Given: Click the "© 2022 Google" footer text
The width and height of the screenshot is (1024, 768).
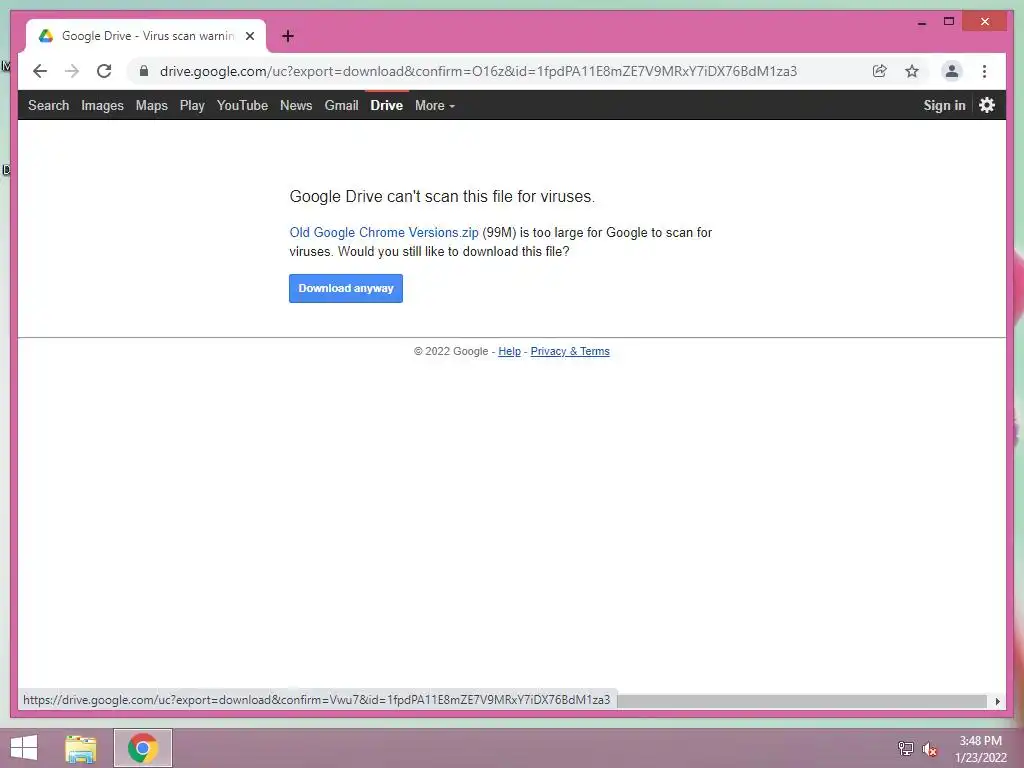Looking at the screenshot, I should tap(451, 351).
